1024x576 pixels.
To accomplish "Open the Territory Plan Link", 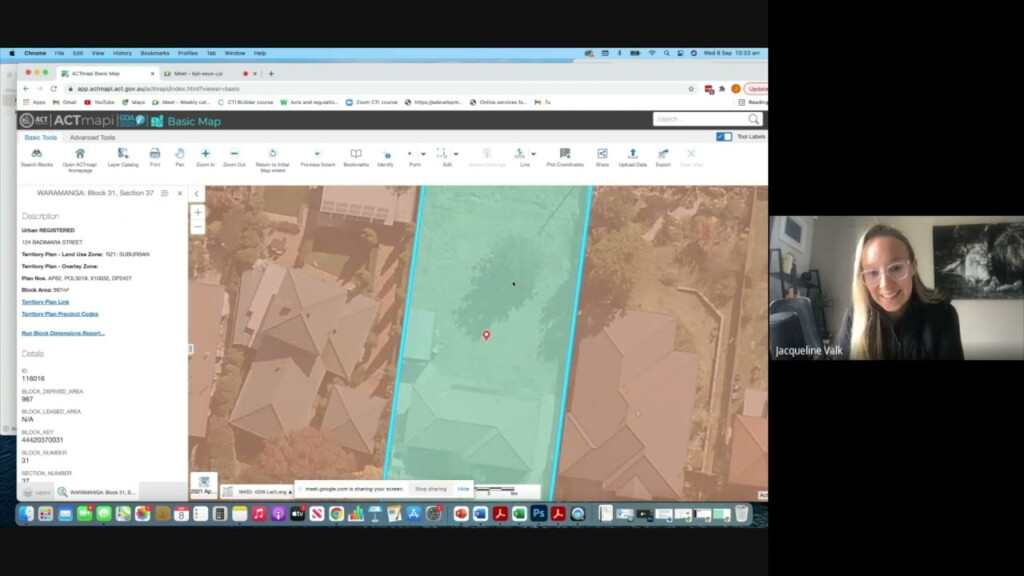I will click(x=45, y=302).
